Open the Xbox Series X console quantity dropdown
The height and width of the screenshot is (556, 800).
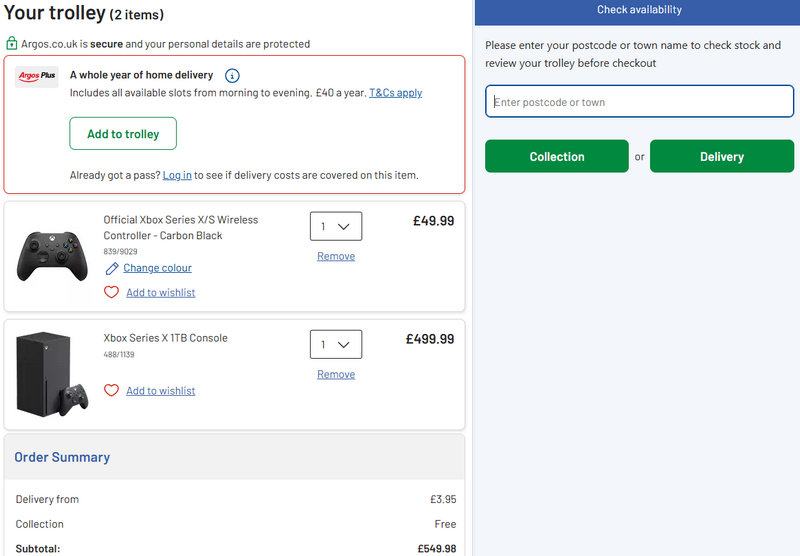pyautogui.click(x=336, y=344)
